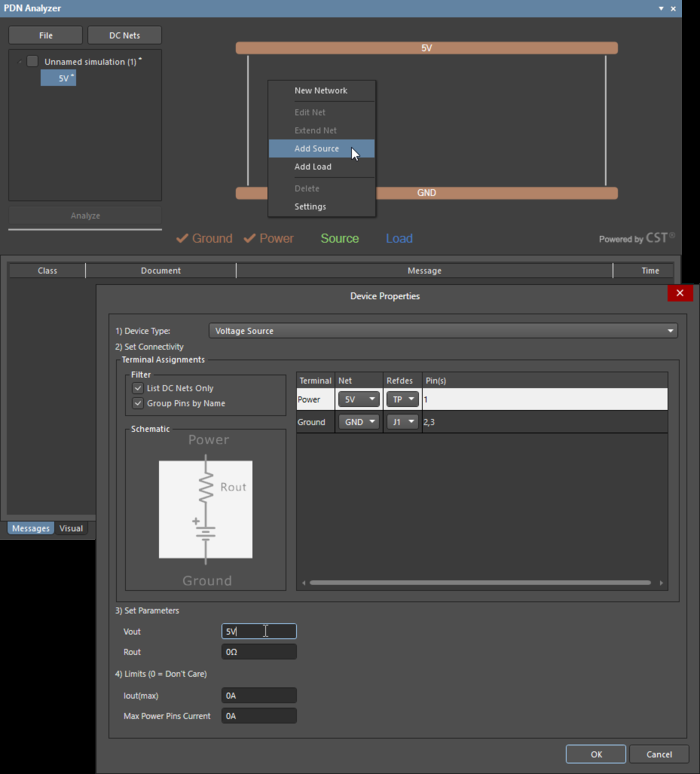Open the Power terminal Refdes dropdown
The width and height of the screenshot is (700, 774).
(x=402, y=399)
